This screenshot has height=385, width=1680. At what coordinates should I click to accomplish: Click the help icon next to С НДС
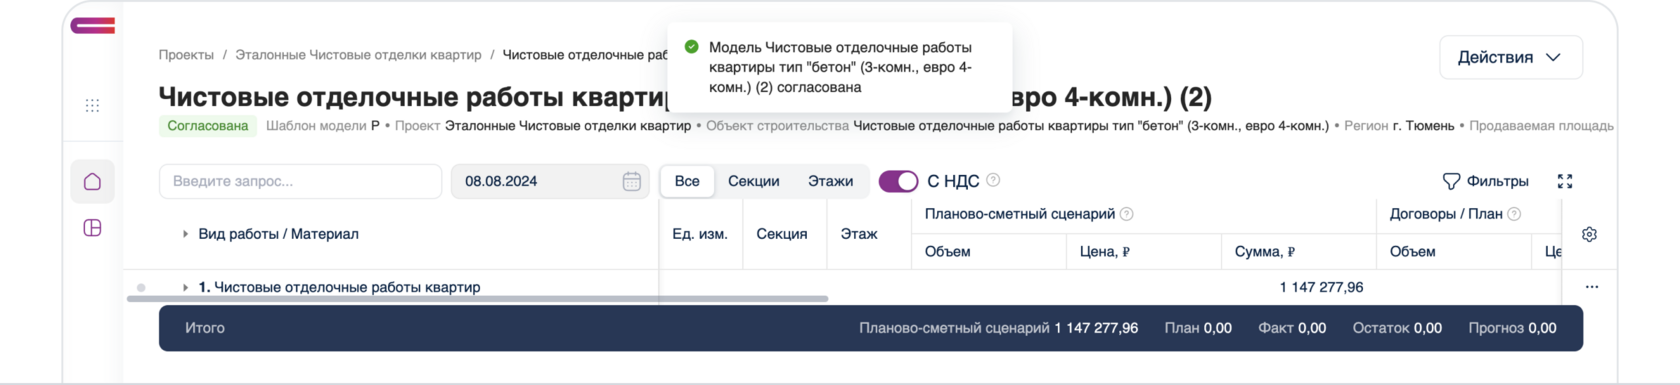[x=993, y=180]
